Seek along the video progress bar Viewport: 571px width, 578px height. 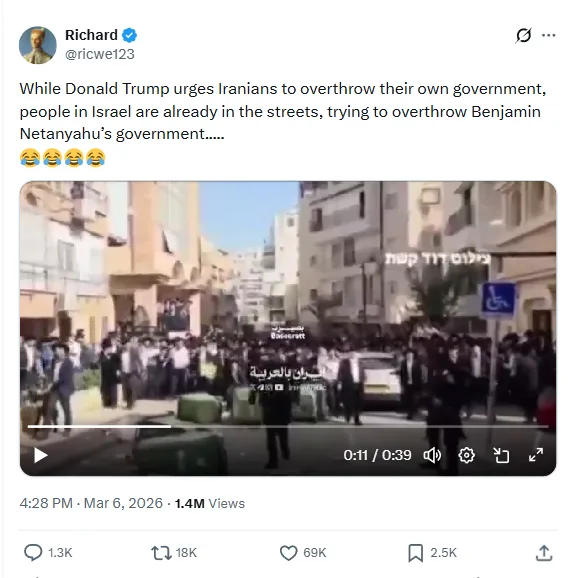(x=288, y=426)
